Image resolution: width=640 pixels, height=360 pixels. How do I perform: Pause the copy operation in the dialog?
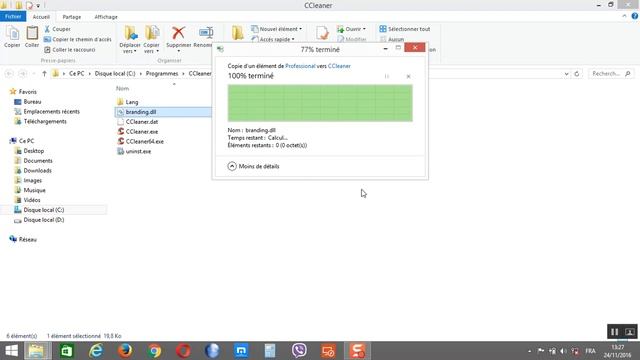point(387,76)
